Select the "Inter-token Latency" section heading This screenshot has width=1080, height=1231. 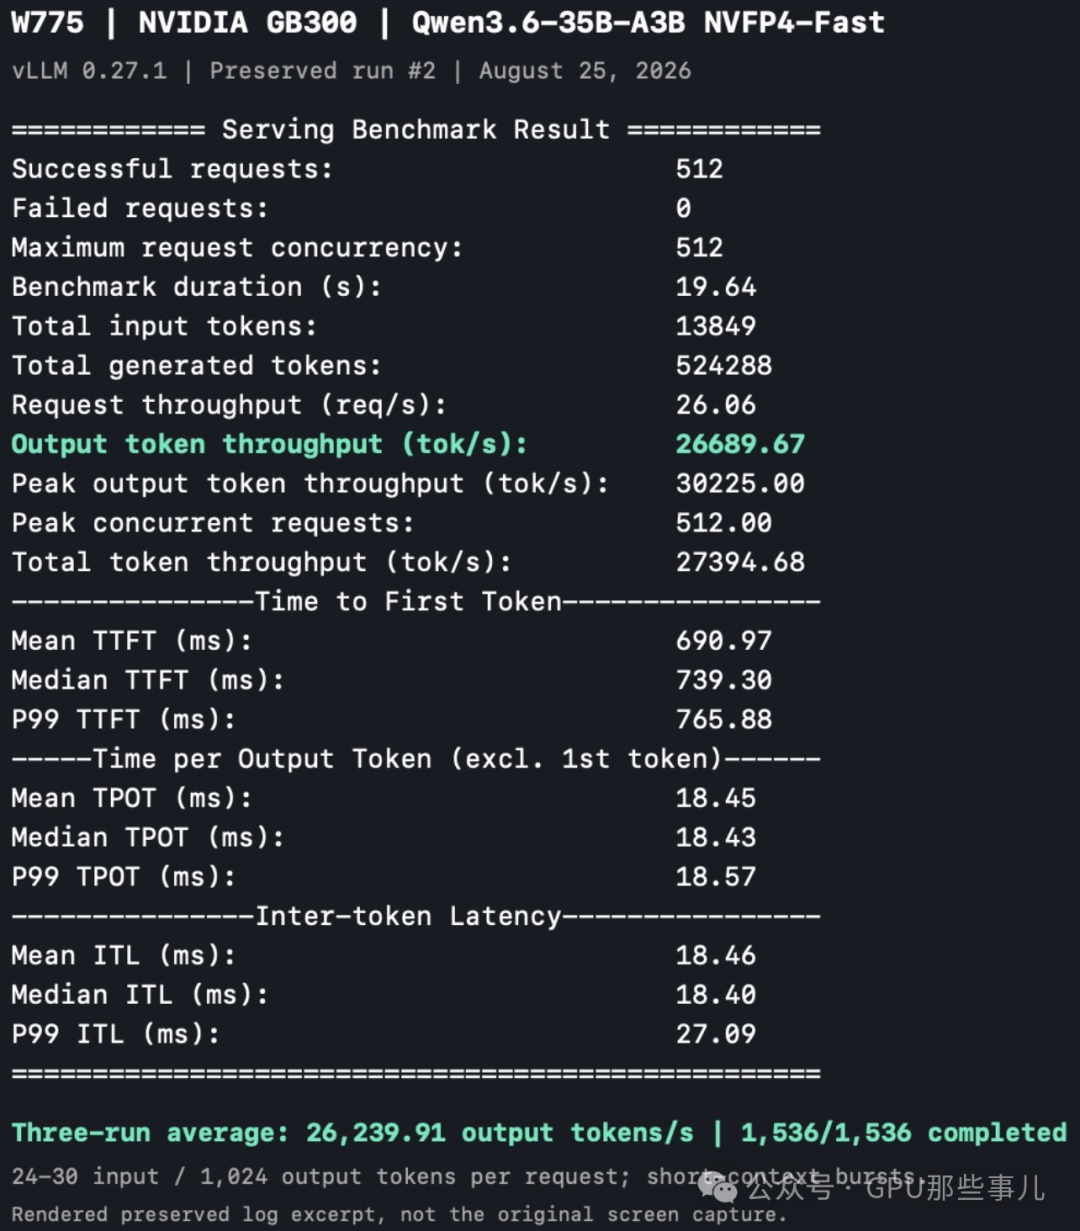[408, 916]
